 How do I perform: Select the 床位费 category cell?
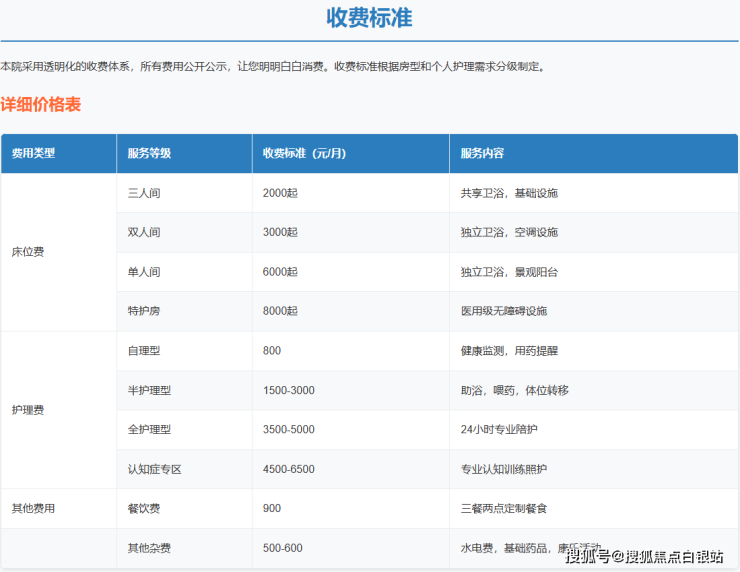[x=28, y=252]
